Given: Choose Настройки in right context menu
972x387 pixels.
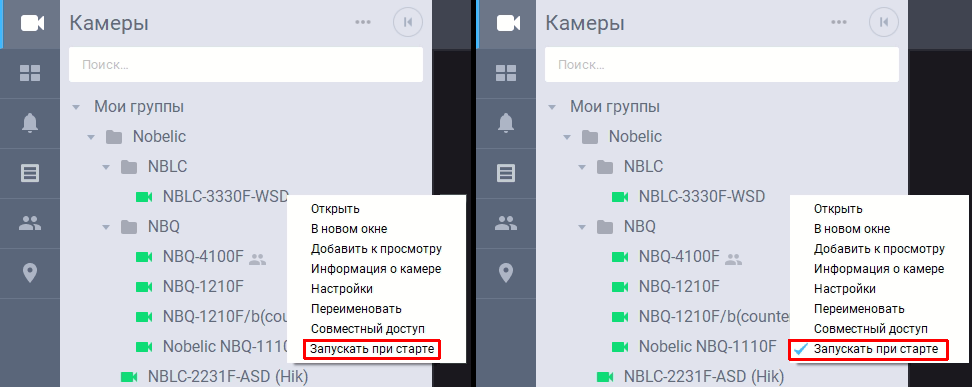Looking at the screenshot, I should (845, 289).
